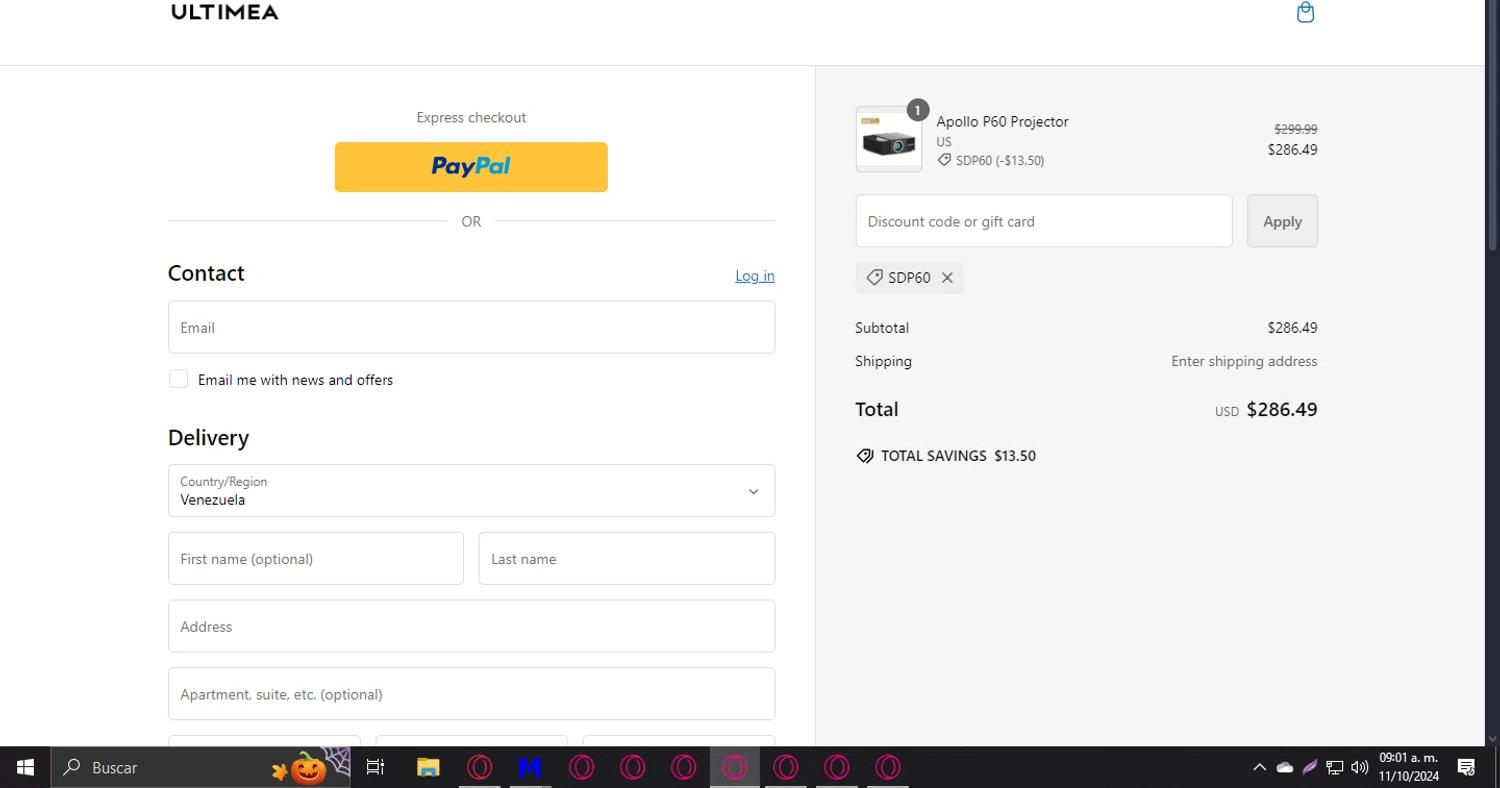Expand the Country/Region dropdown
The height and width of the screenshot is (788, 1500).
(471, 491)
